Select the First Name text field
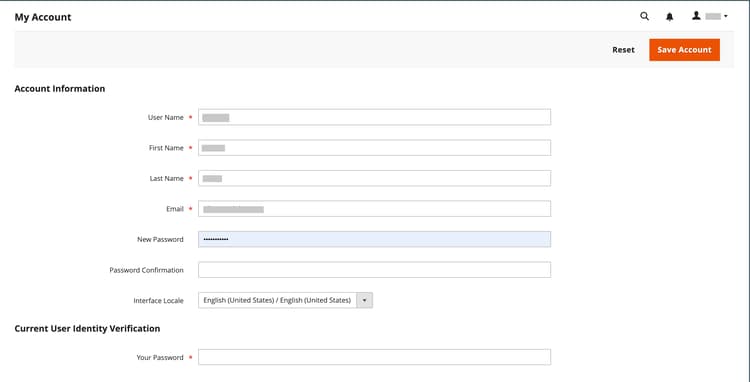Viewport: 750px width, 382px height. 375,148
